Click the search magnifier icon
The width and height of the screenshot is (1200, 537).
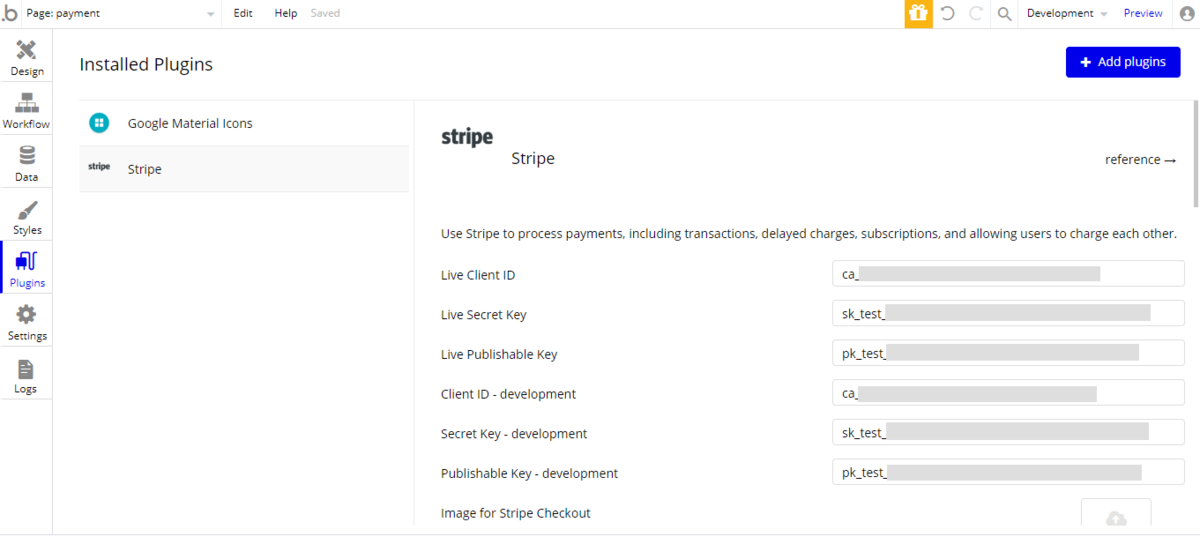coord(1004,14)
